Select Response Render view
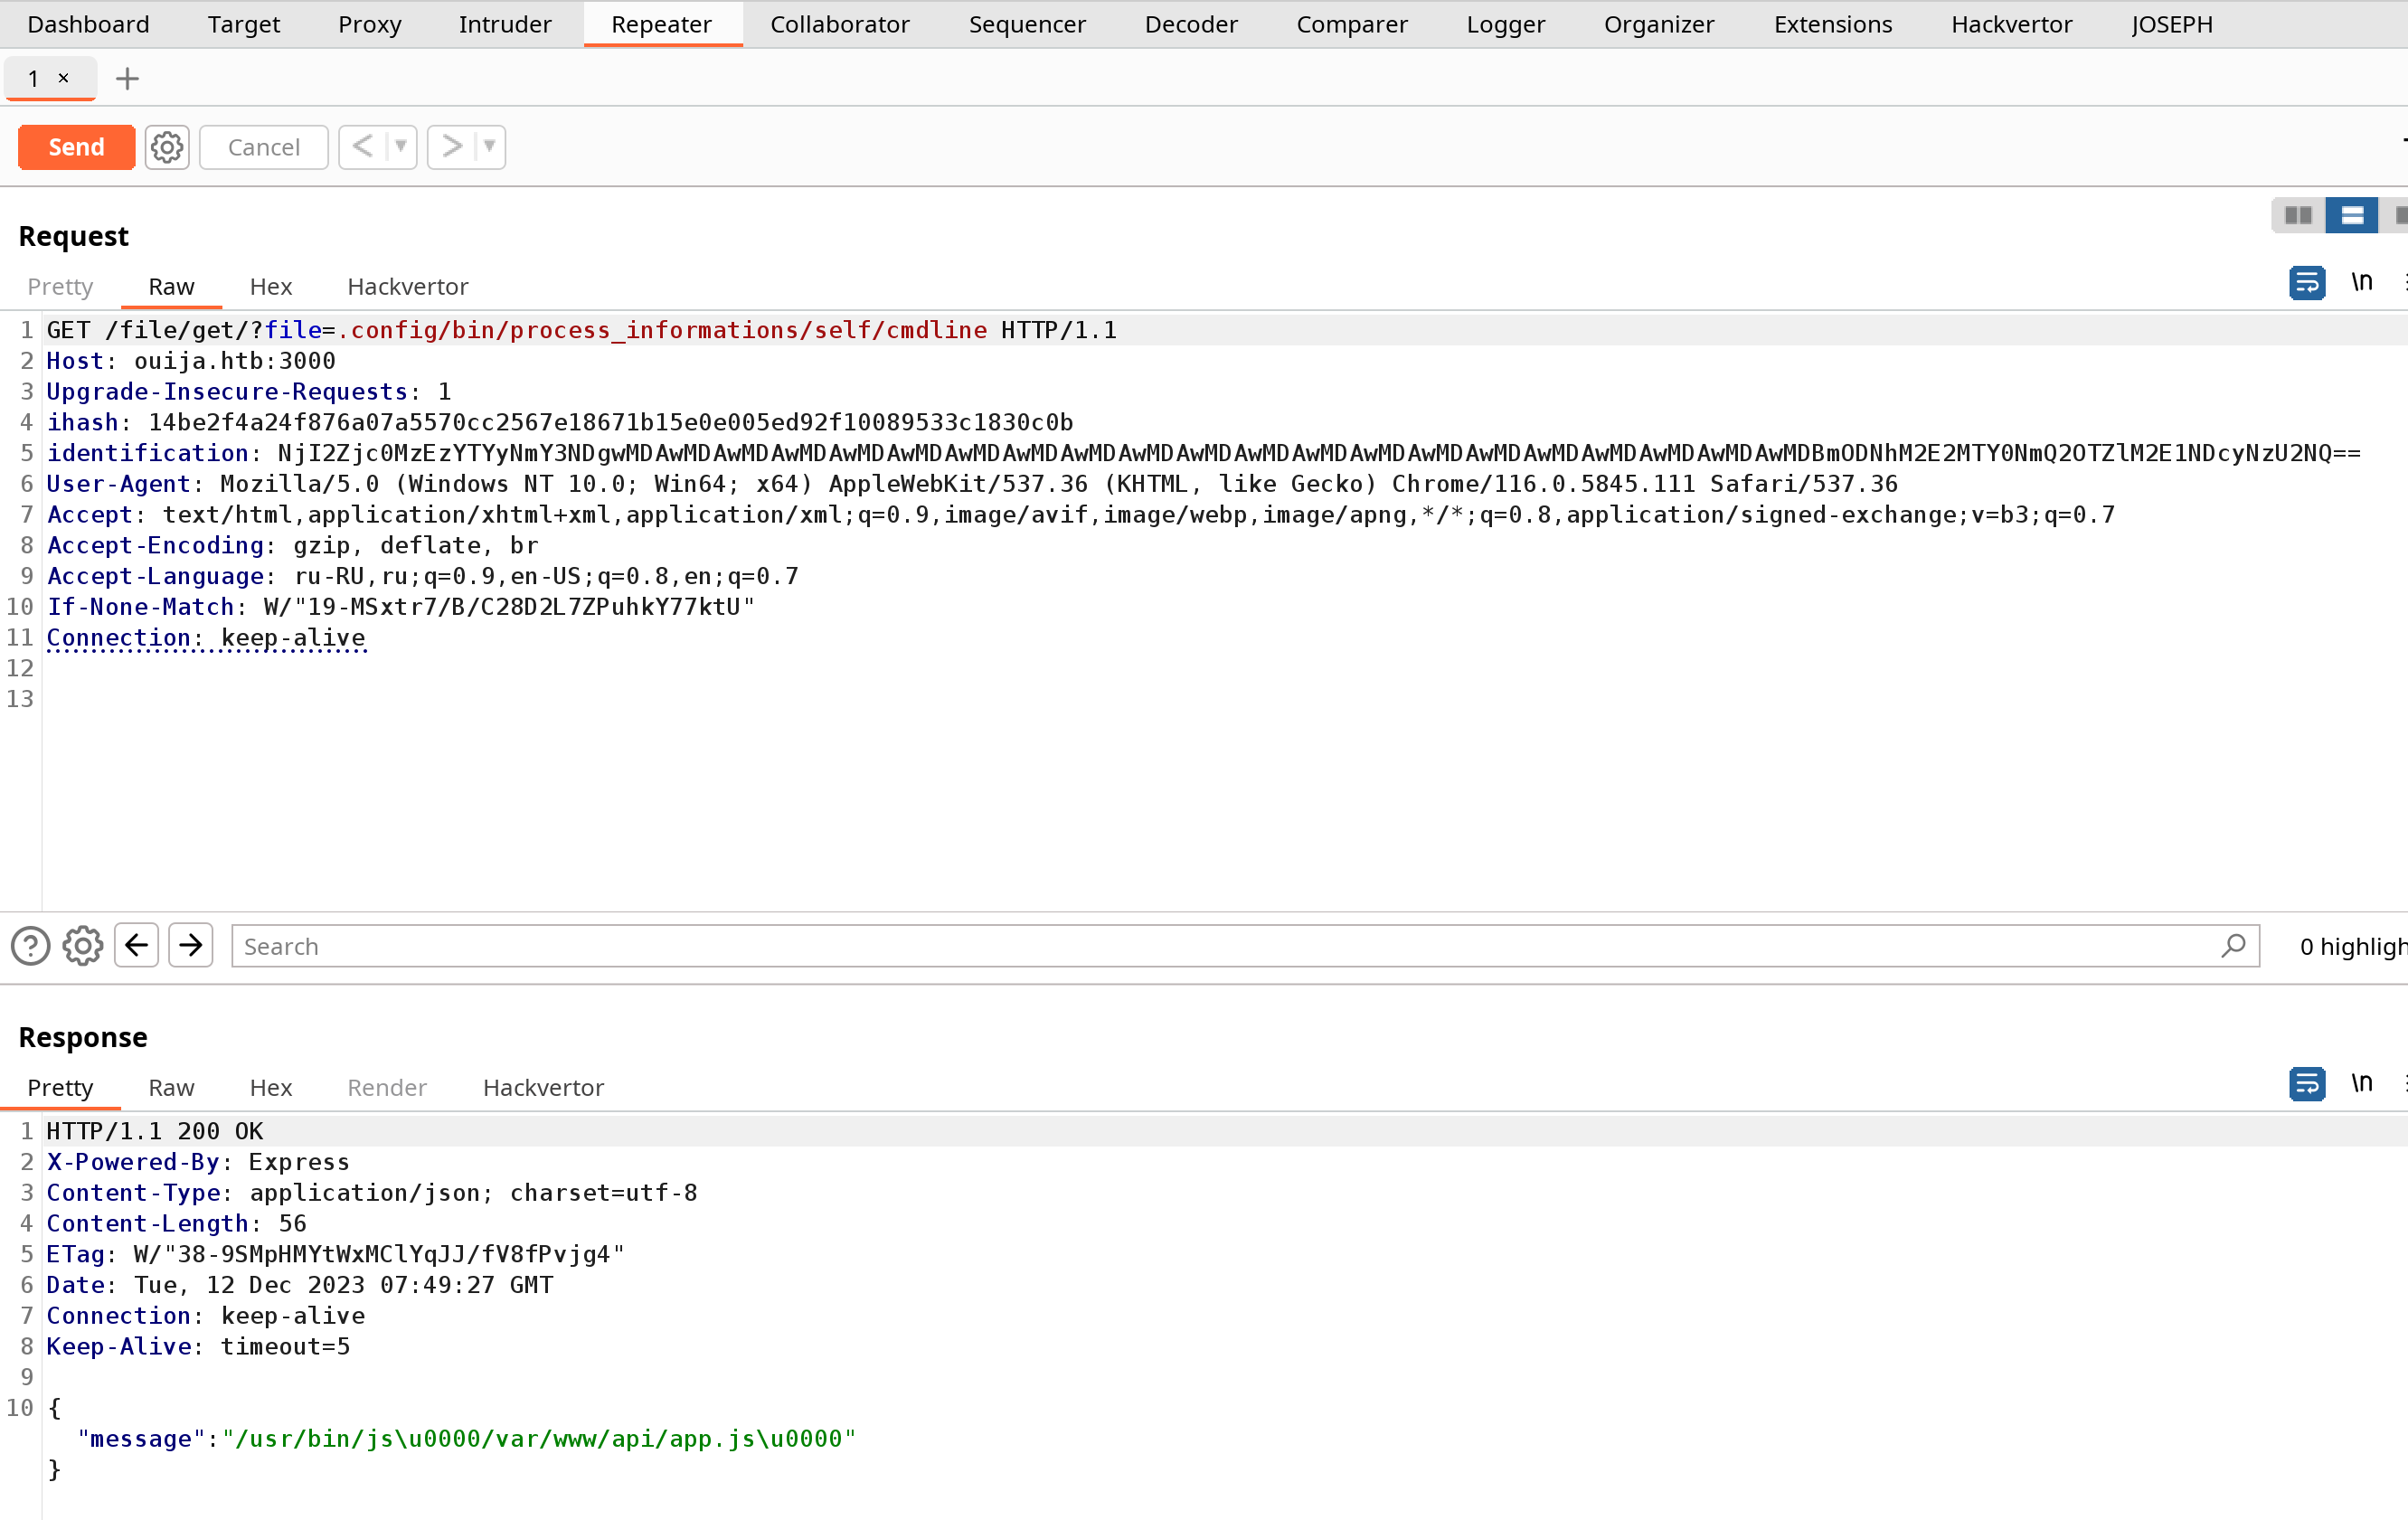 point(387,1088)
